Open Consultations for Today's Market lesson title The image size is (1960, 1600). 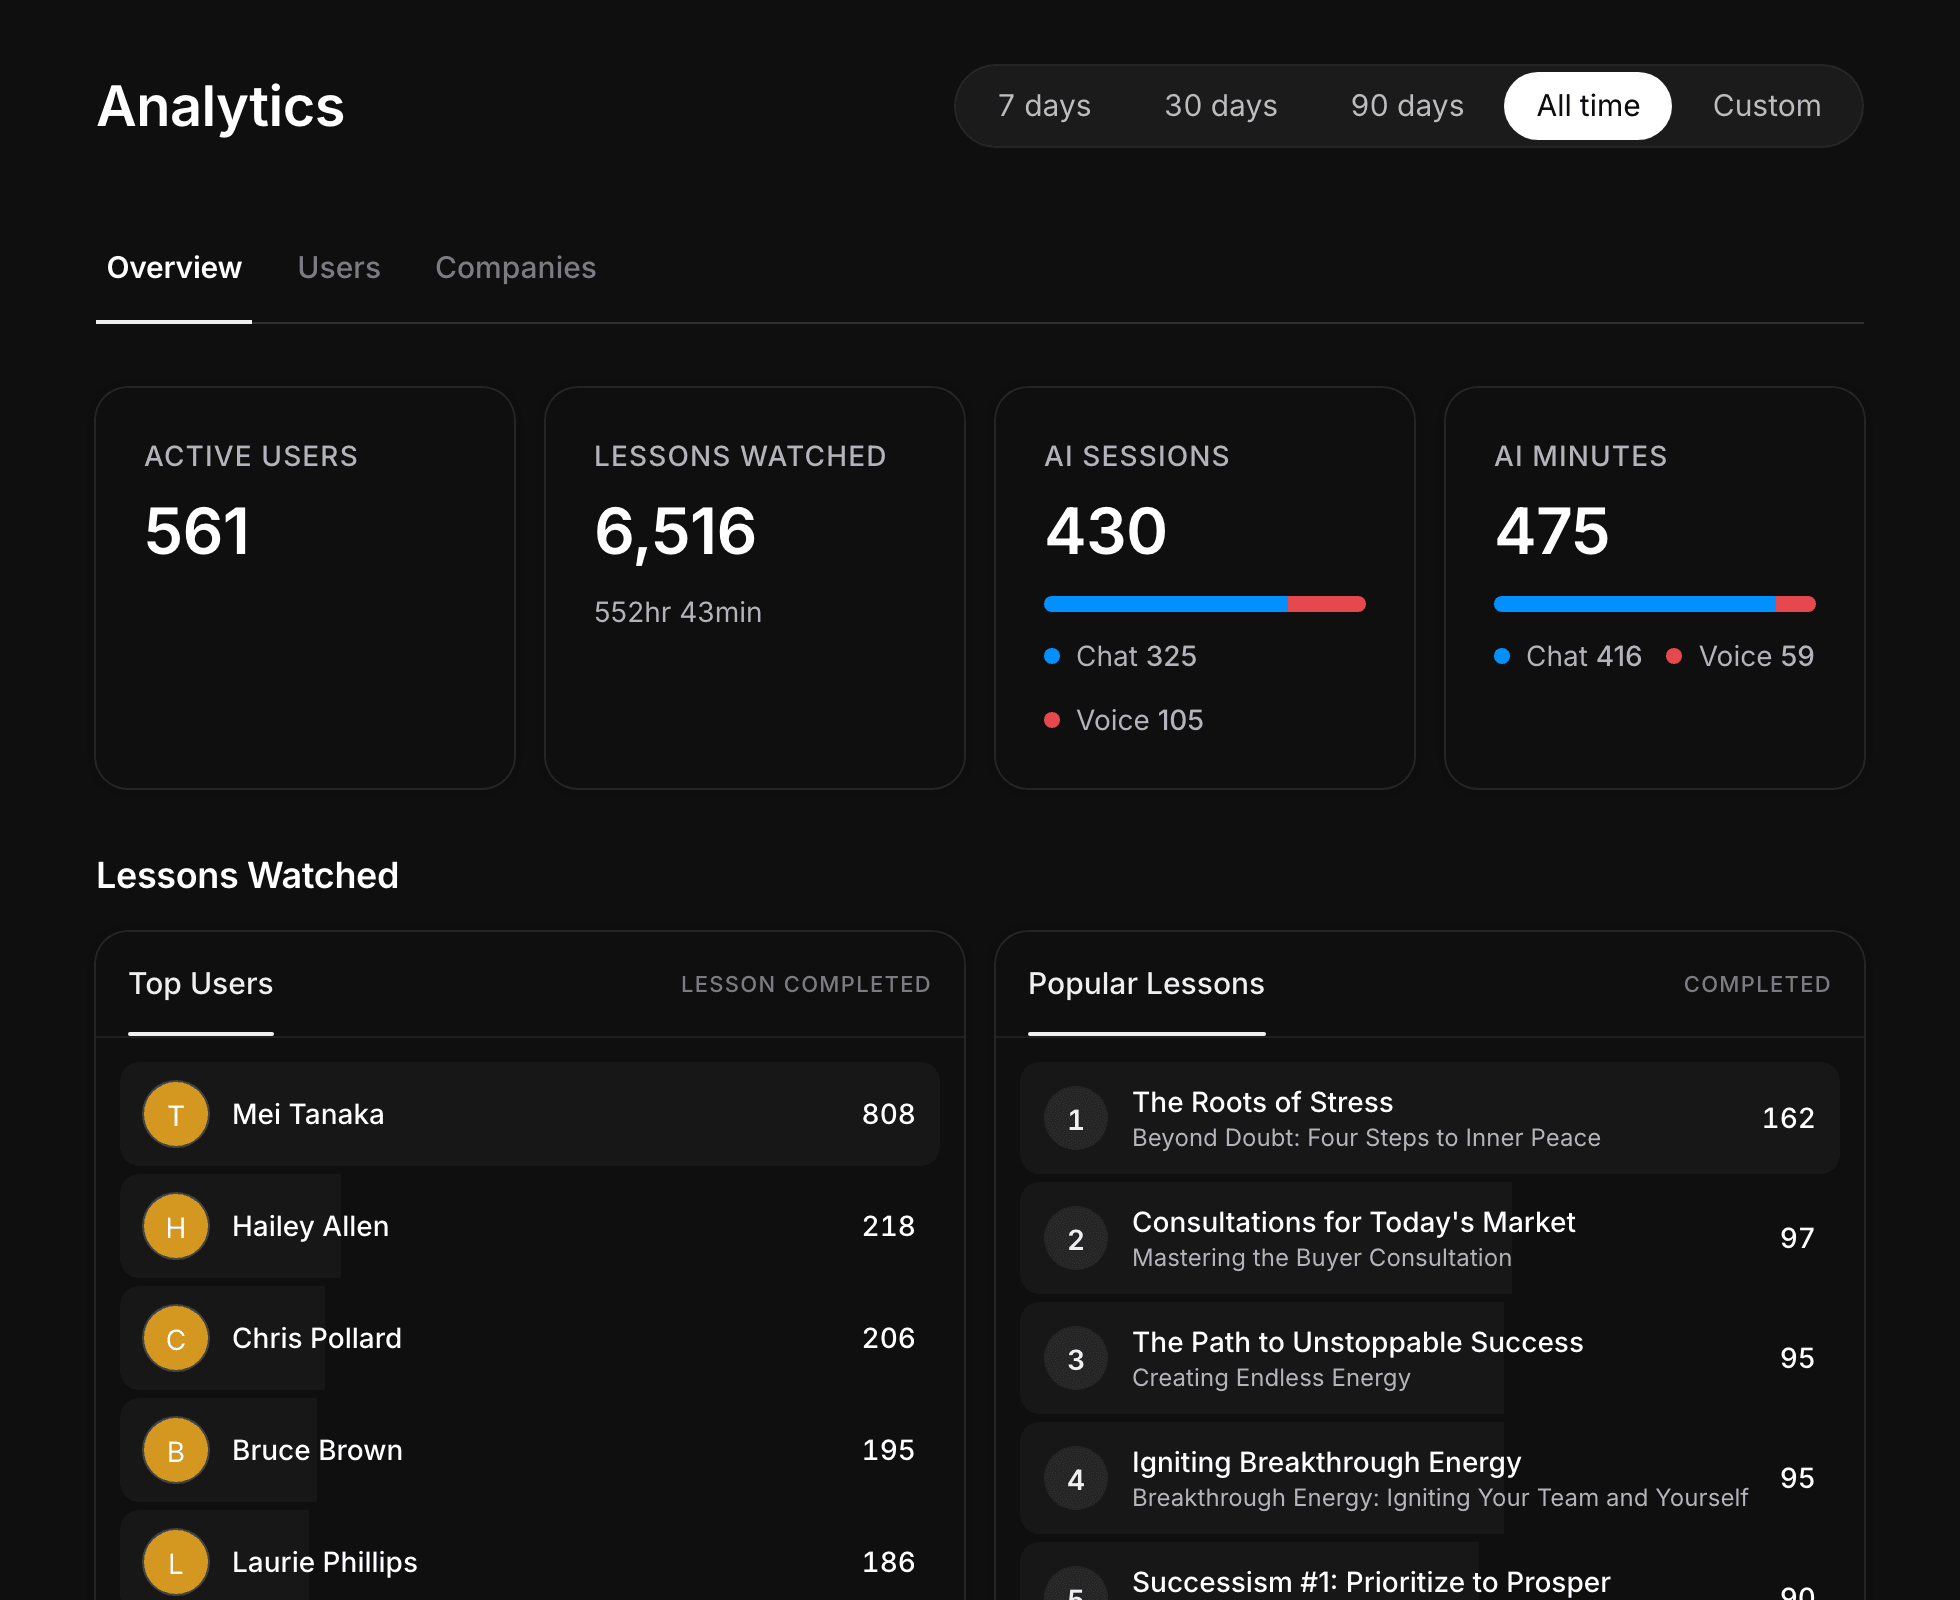click(x=1354, y=1222)
